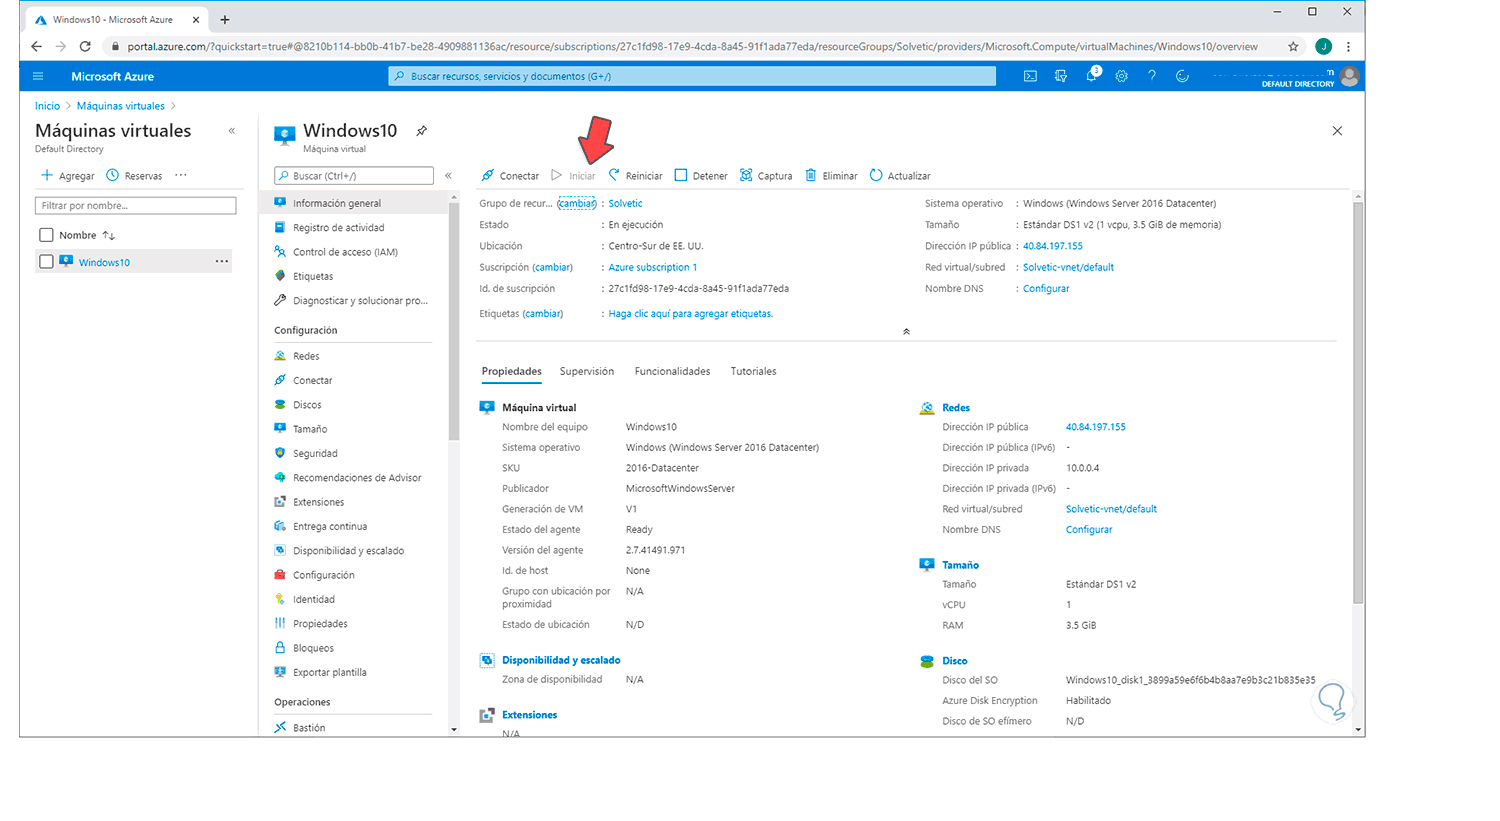
Task: Toggle the Nombre select-all checkbox
Action: pos(46,235)
